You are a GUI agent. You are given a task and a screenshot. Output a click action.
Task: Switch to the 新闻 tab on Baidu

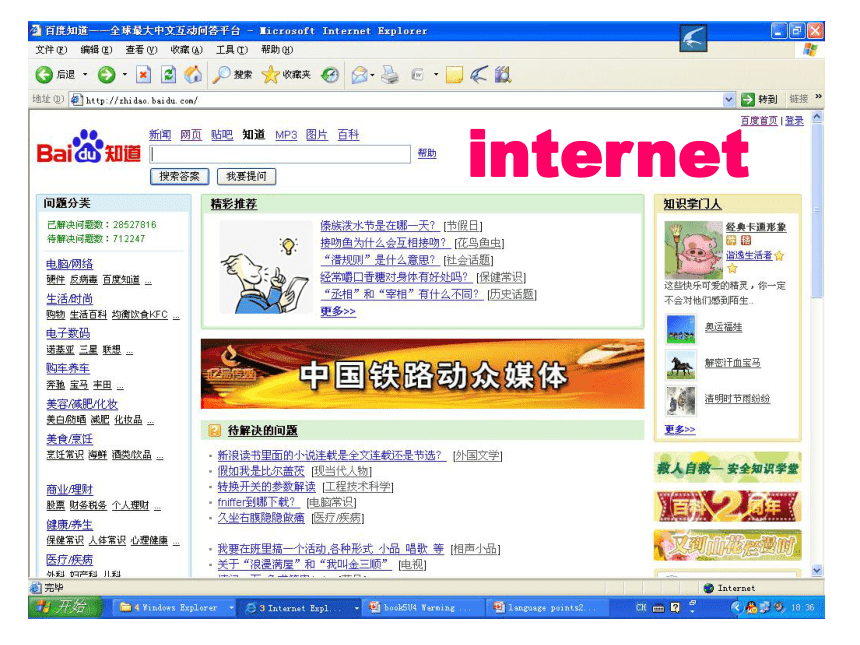pyautogui.click(x=160, y=134)
